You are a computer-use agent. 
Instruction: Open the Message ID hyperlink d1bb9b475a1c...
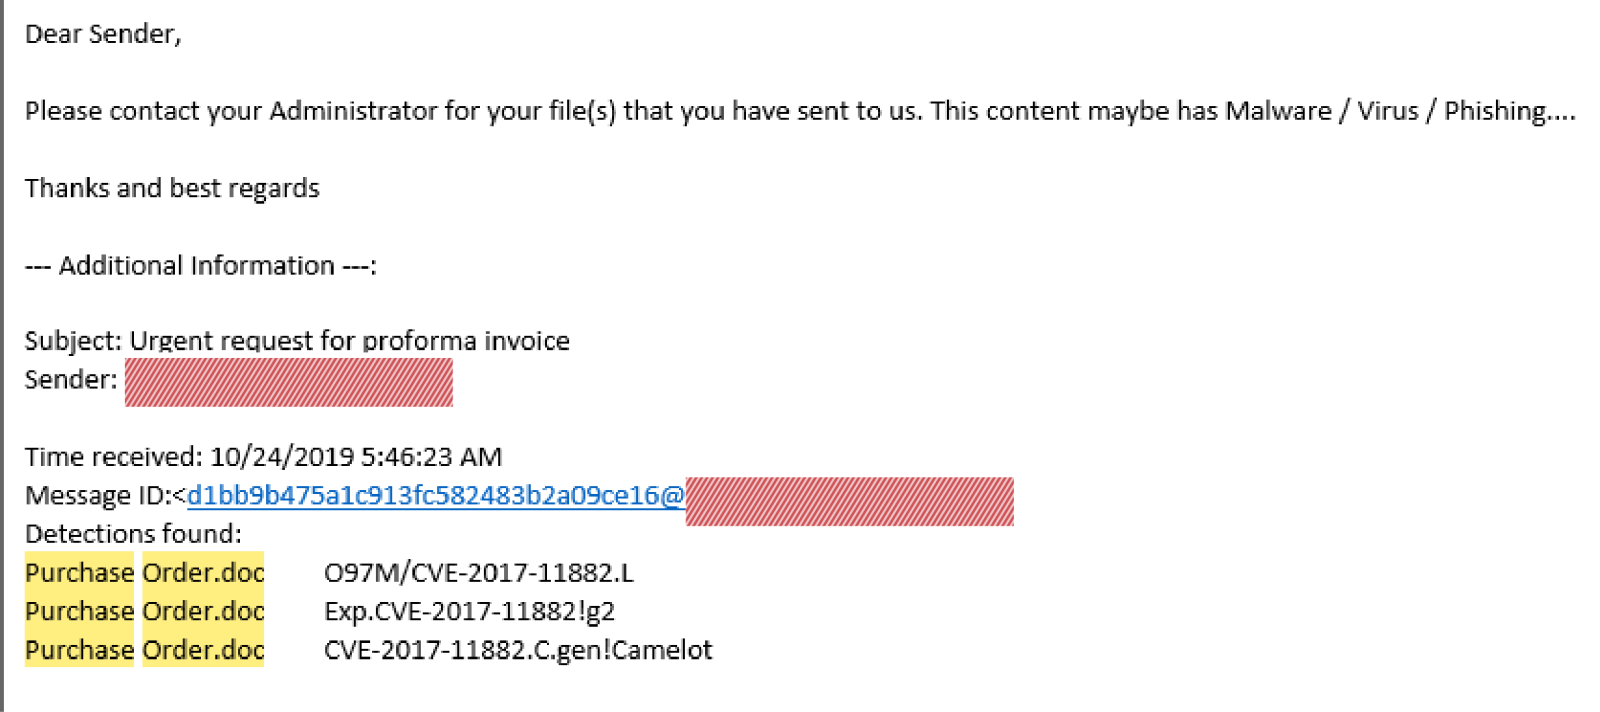click(436, 495)
